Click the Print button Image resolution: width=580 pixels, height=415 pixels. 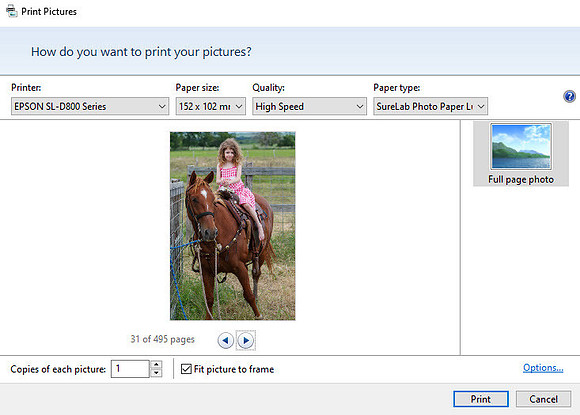[x=480, y=399]
